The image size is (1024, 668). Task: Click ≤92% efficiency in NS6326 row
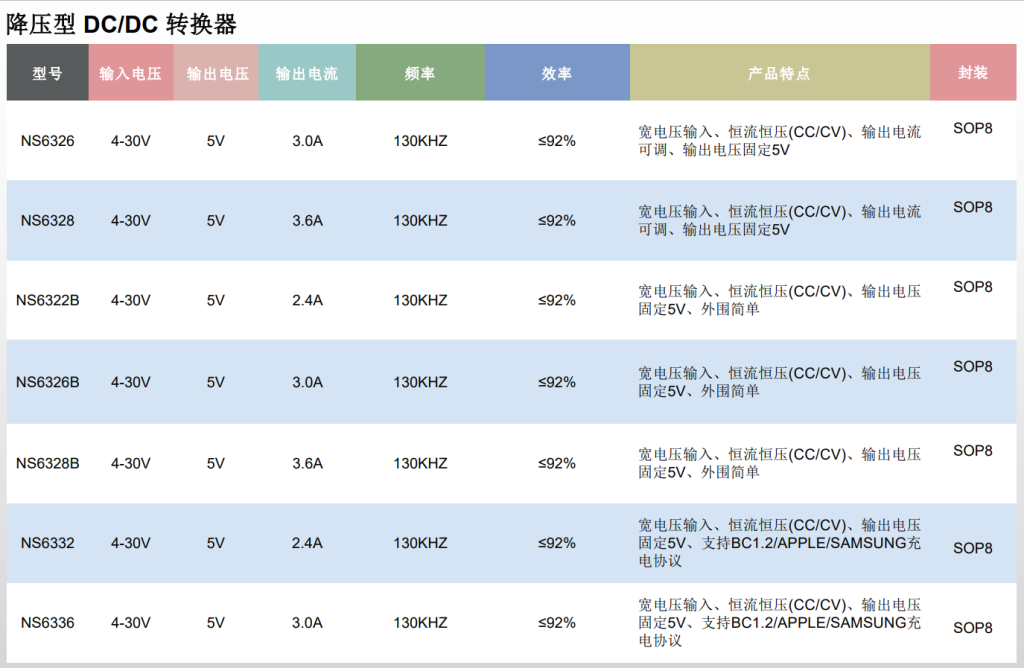pos(557,141)
